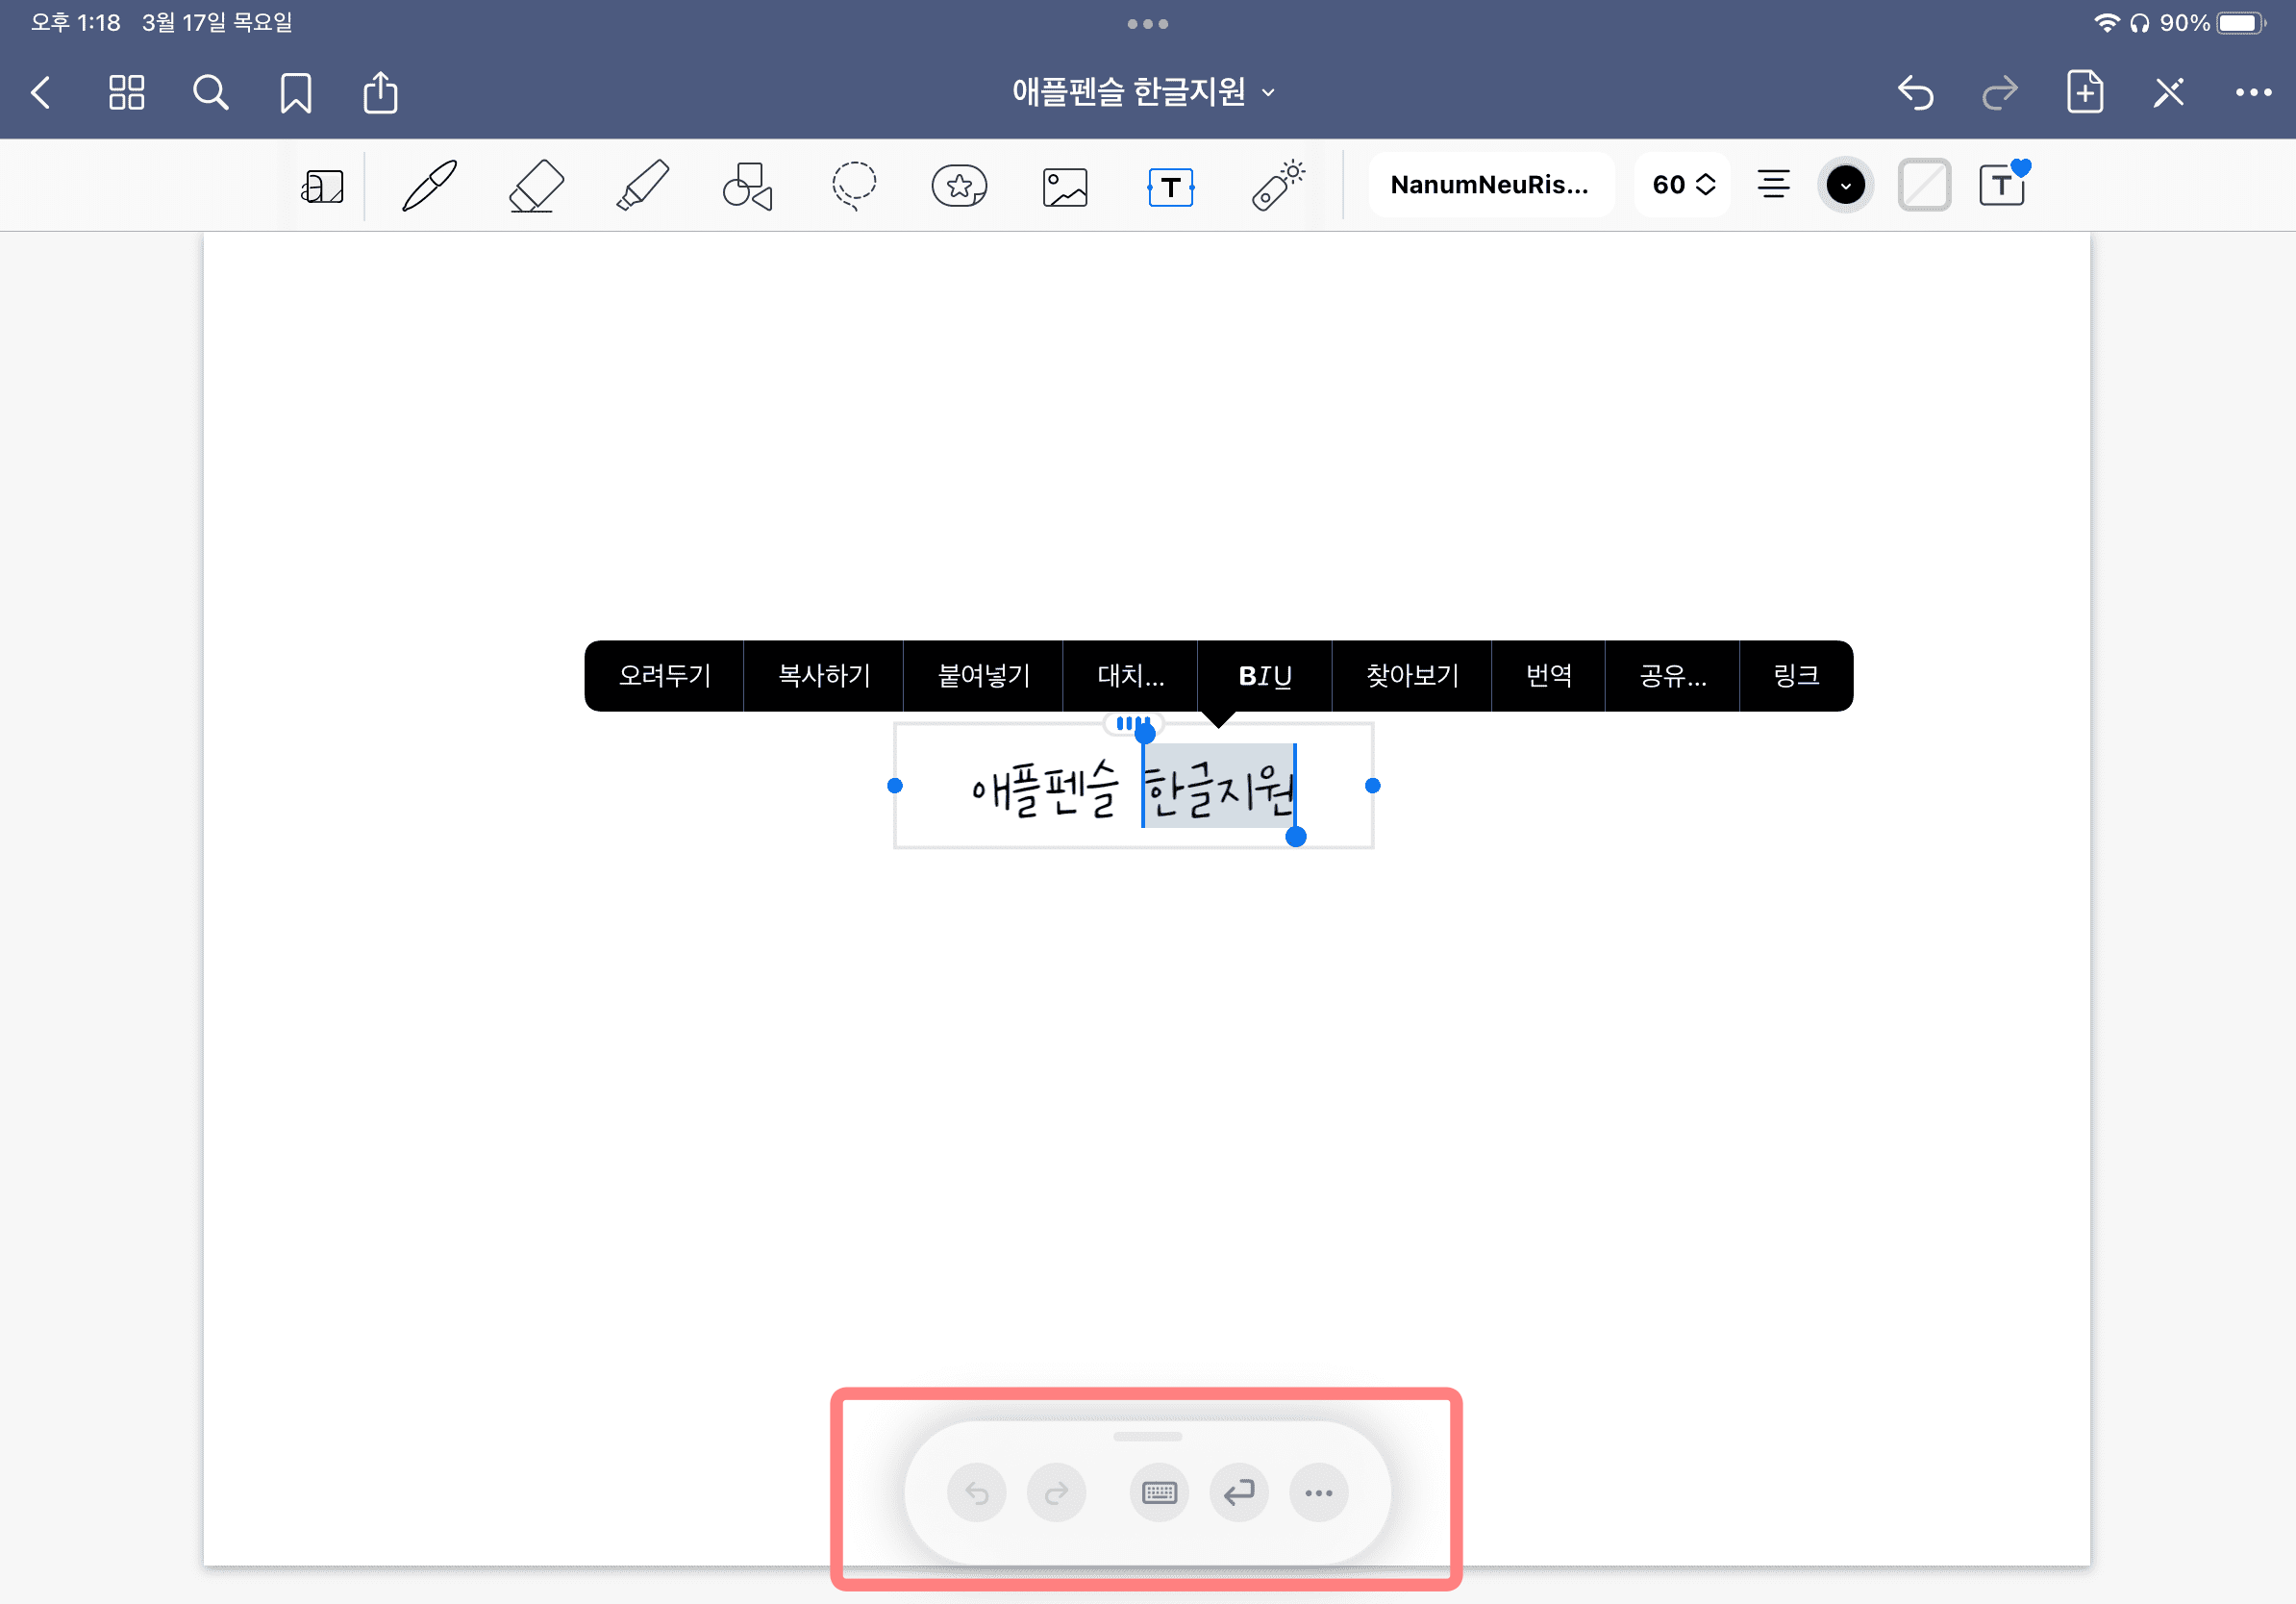Change font size 60 stepper
This screenshot has width=2296, height=1604.
click(1683, 185)
